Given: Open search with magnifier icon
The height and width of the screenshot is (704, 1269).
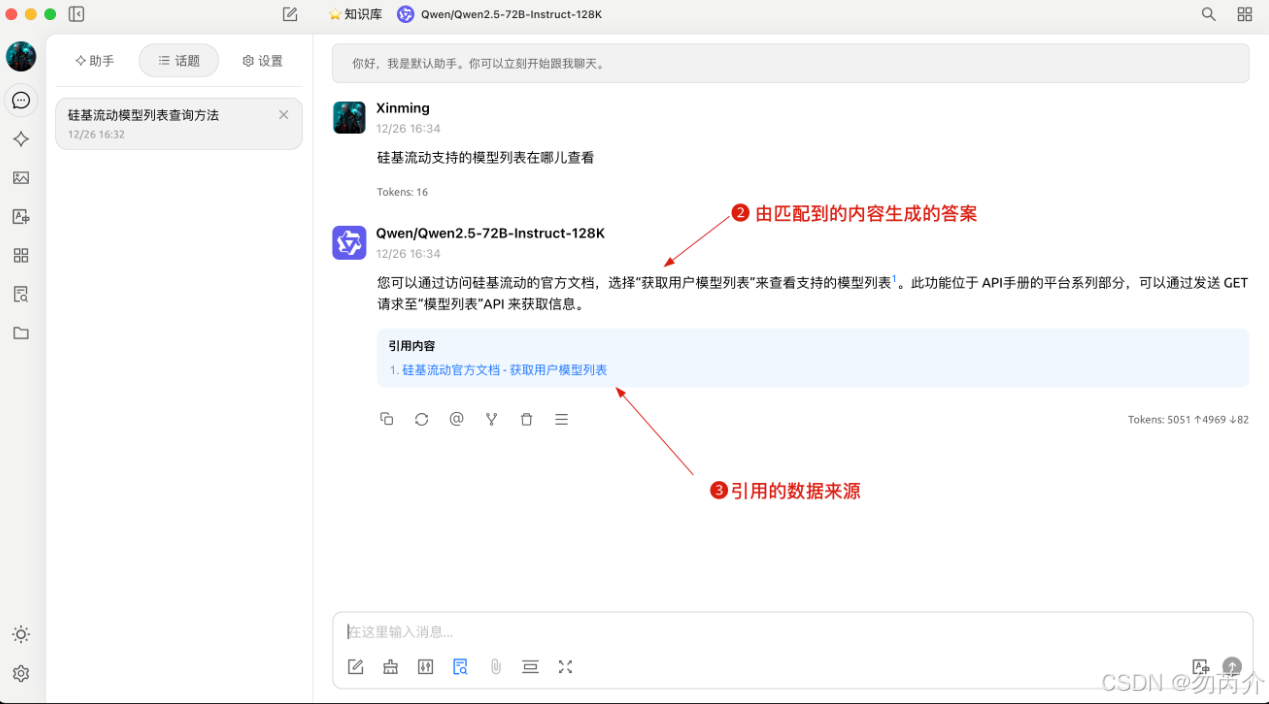Looking at the screenshot, I should pos(1209,14).
